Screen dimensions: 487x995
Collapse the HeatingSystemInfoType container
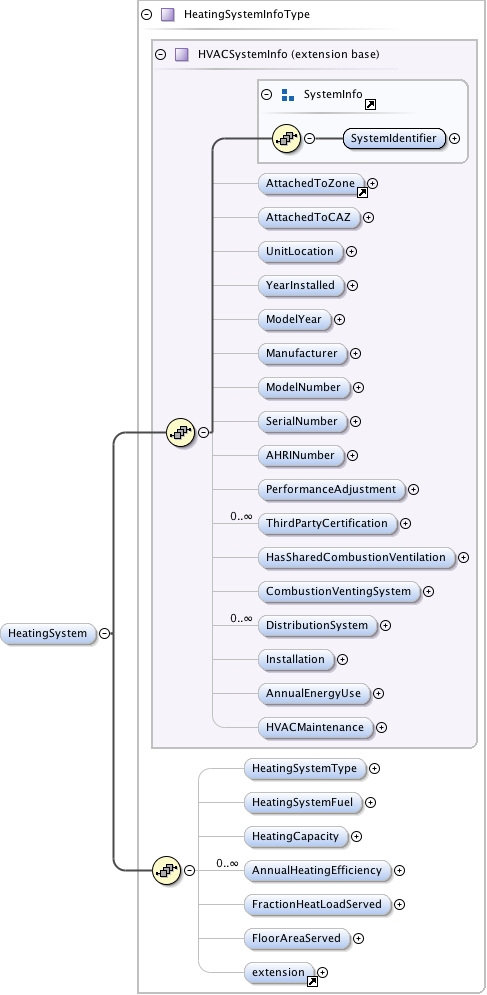click(147, 14)
